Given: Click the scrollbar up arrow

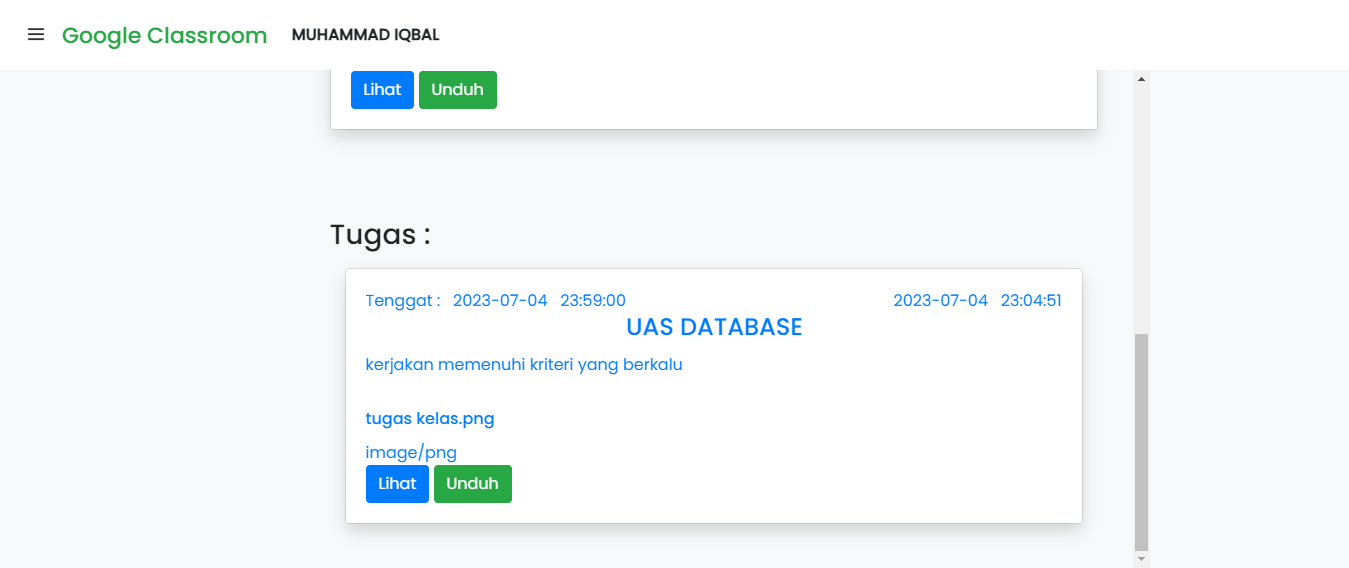Looking at the screenshot, I should (1141, 78).
